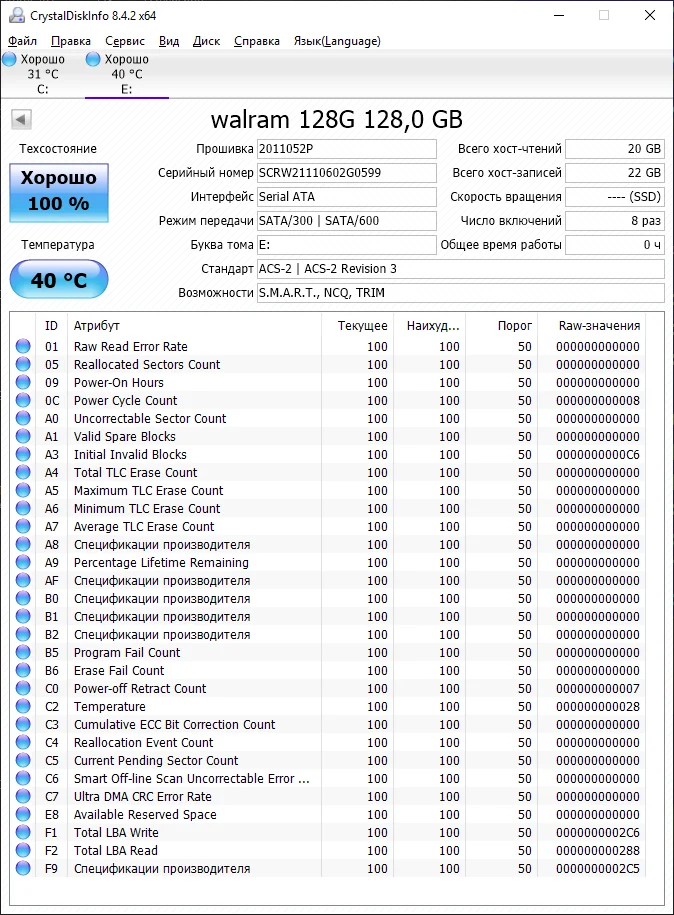Click the status circle for Total TLC Erase Count

(x=23, y=472)
